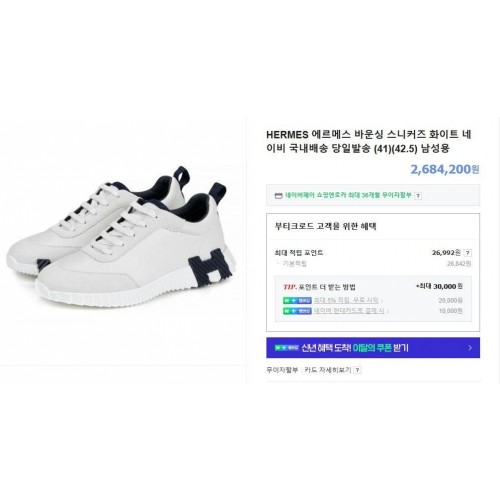Click the 2,684,200원 price

pos(445,169)
